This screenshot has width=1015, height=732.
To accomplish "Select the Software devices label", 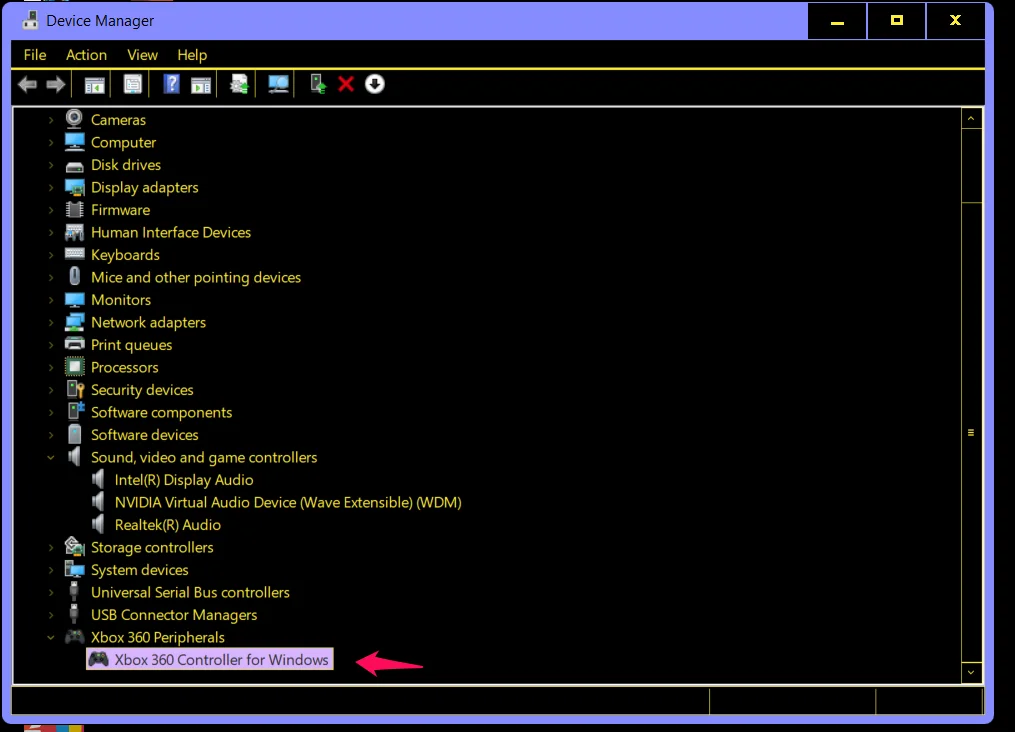I will point(144,435).
